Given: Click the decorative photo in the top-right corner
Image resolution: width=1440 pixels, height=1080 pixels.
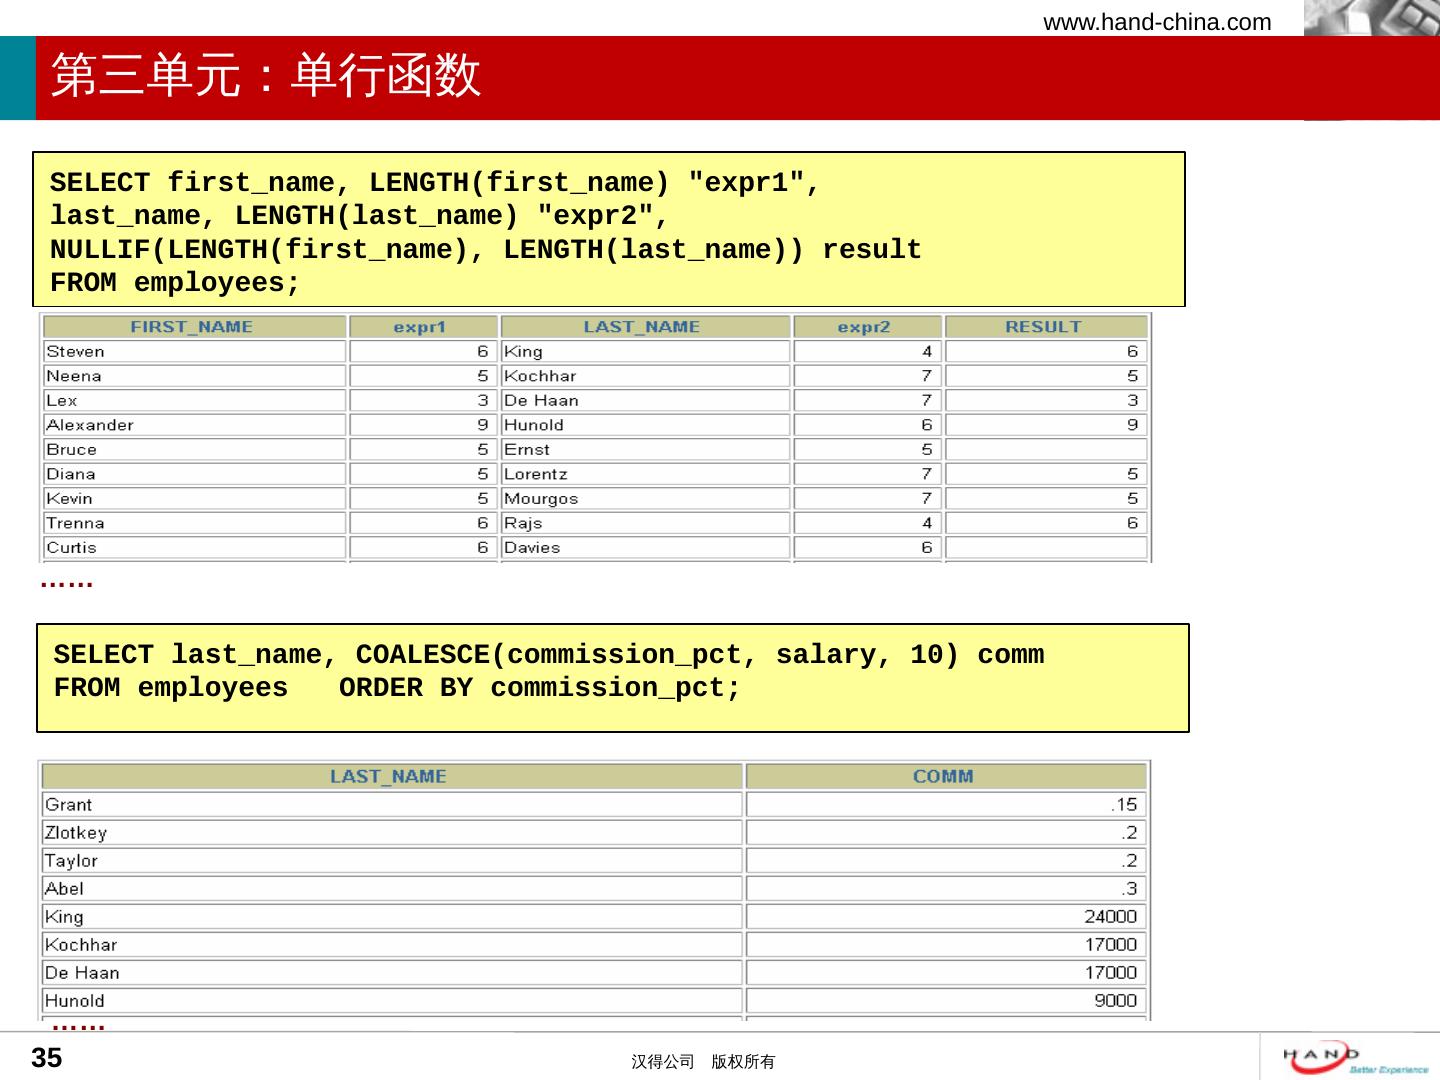Looking at the screenshot, I should pyautogui.click(x=1371, y=18).
